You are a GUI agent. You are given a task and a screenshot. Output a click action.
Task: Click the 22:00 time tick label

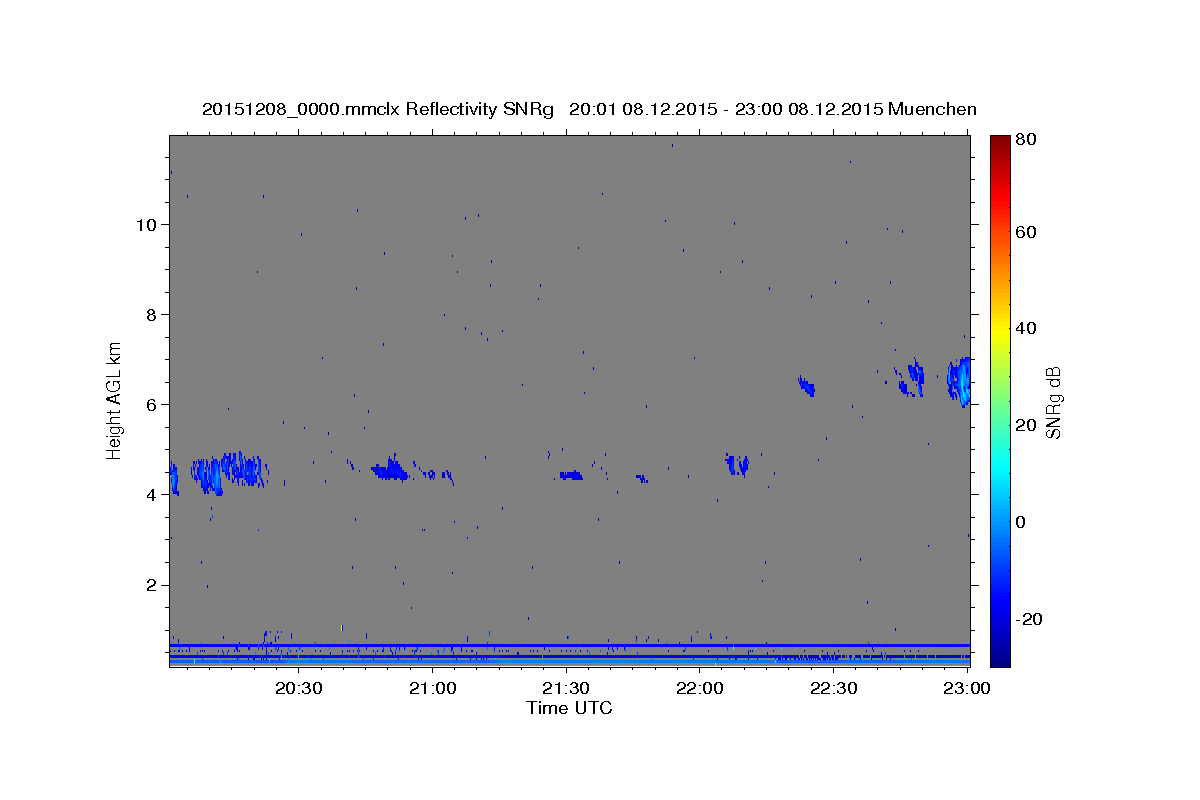[700, 688]
